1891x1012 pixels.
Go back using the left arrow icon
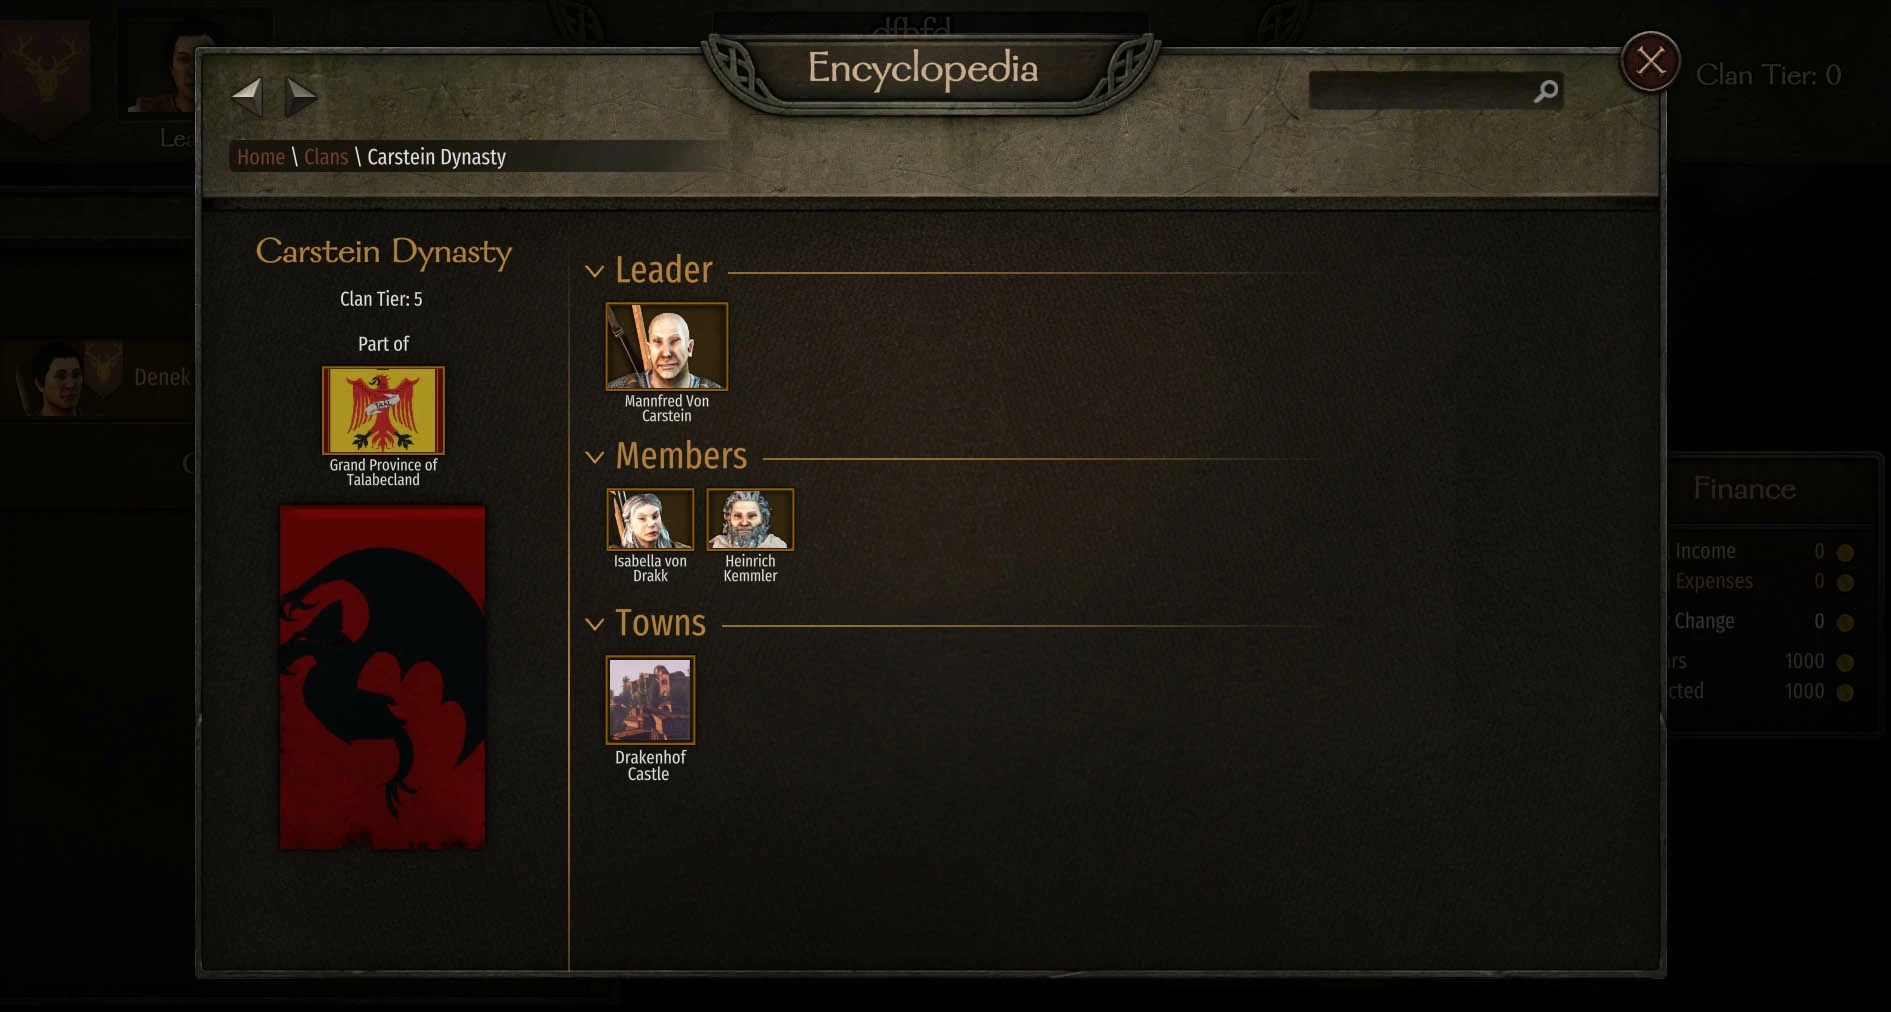(247, 97)
